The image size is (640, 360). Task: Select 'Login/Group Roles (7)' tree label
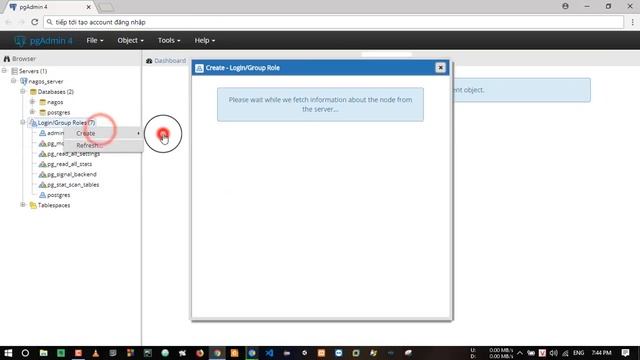pos(66,122)
